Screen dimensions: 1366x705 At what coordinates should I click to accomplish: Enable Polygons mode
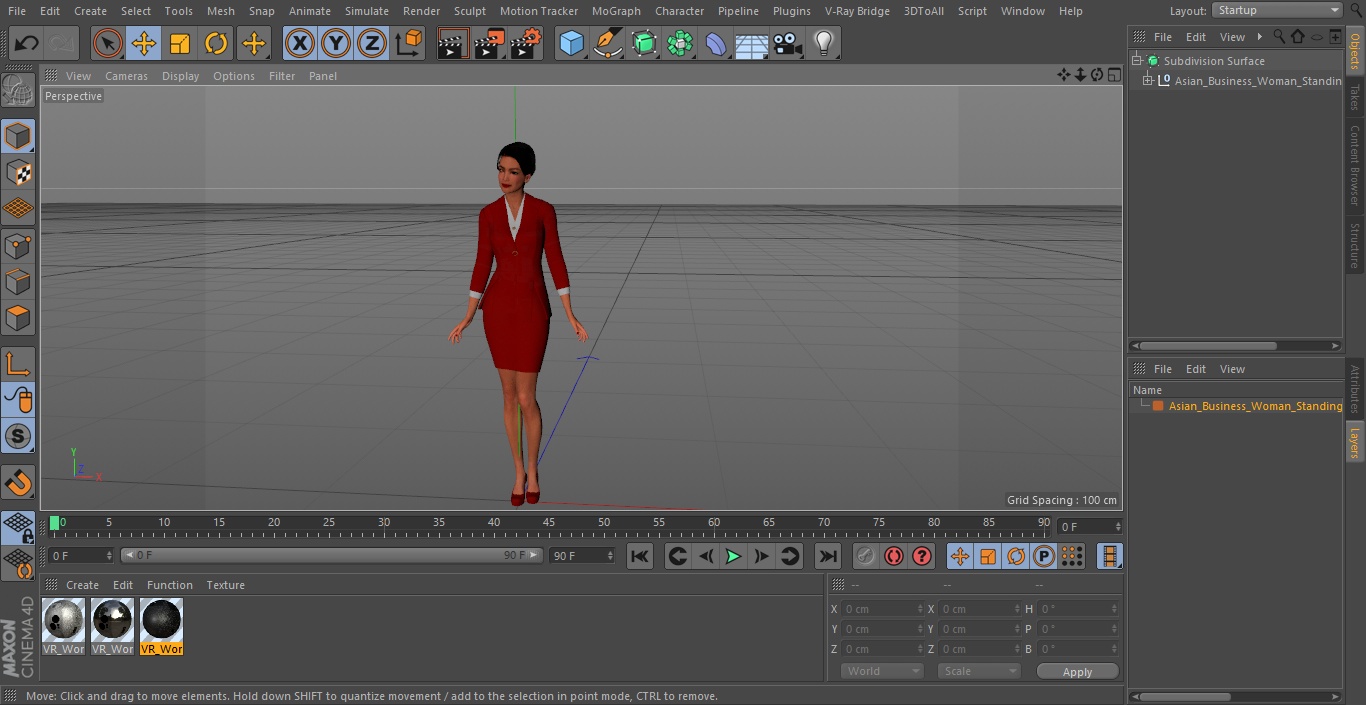[18, 318]
